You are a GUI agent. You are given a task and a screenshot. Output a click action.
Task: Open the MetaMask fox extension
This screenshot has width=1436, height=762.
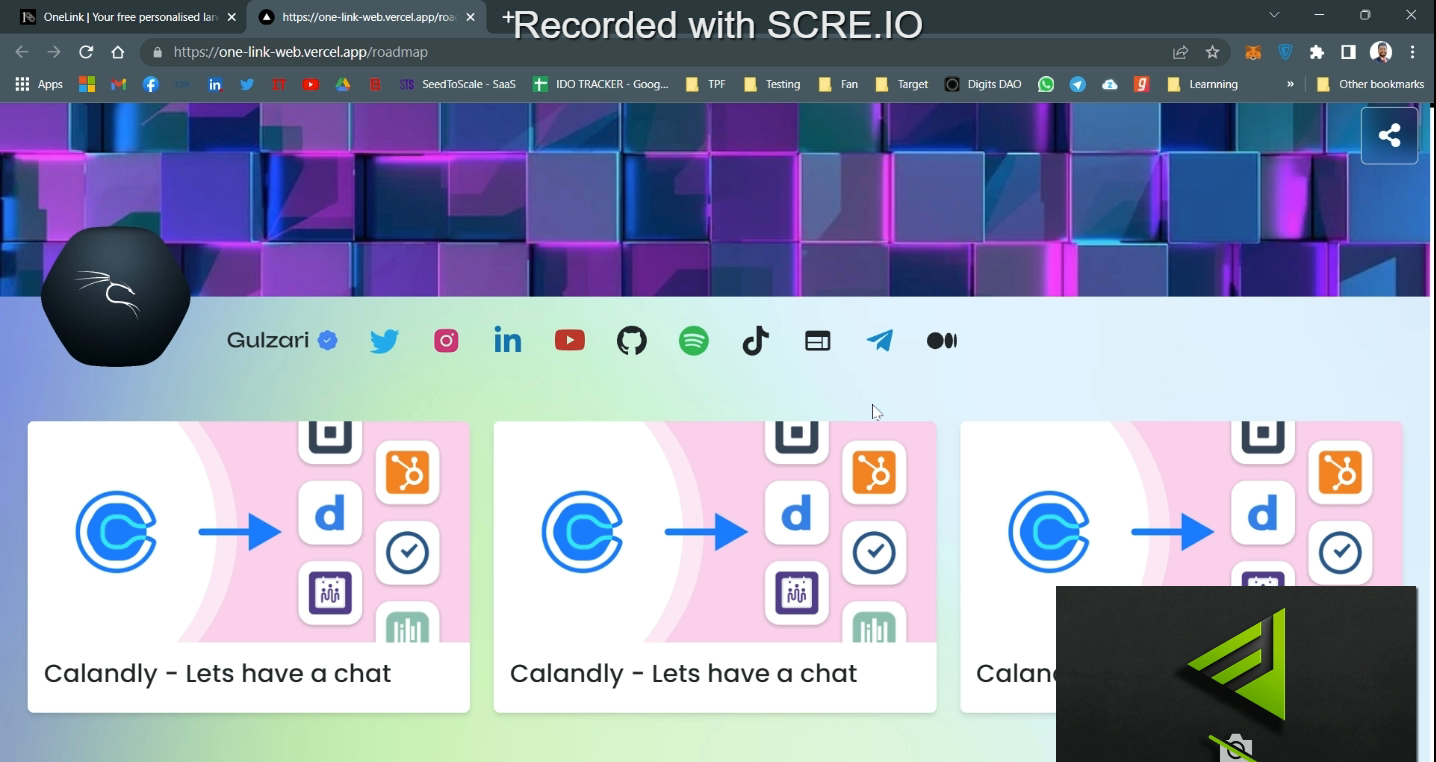(1253, 52)
